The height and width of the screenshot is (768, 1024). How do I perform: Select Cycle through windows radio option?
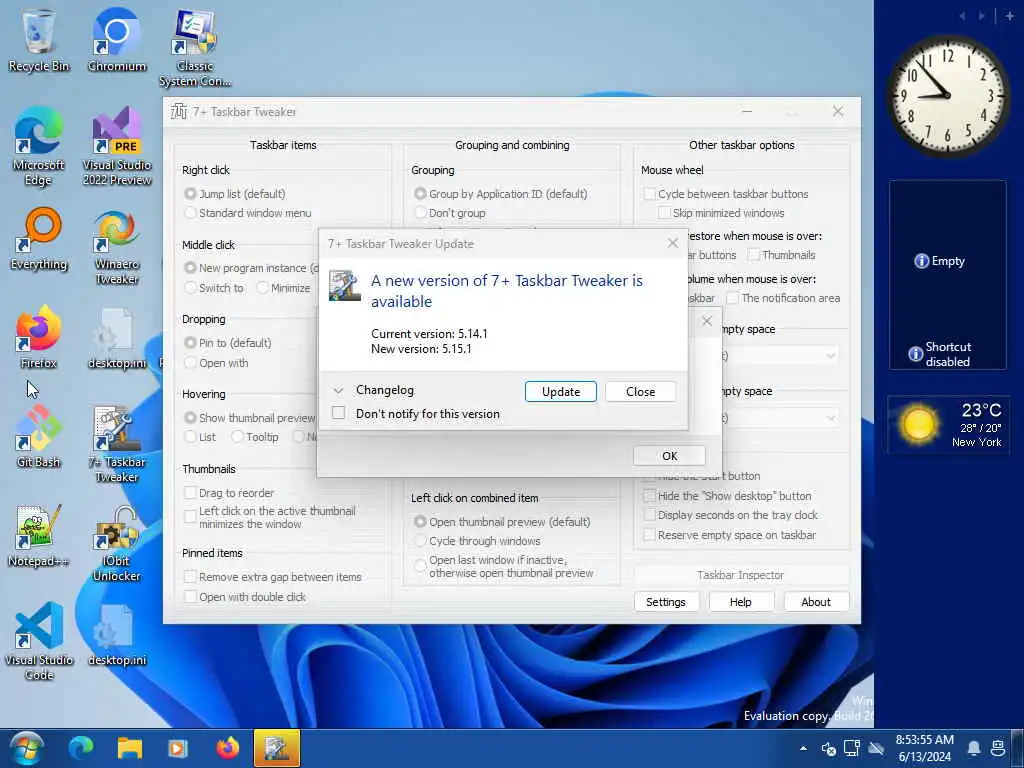420,541
